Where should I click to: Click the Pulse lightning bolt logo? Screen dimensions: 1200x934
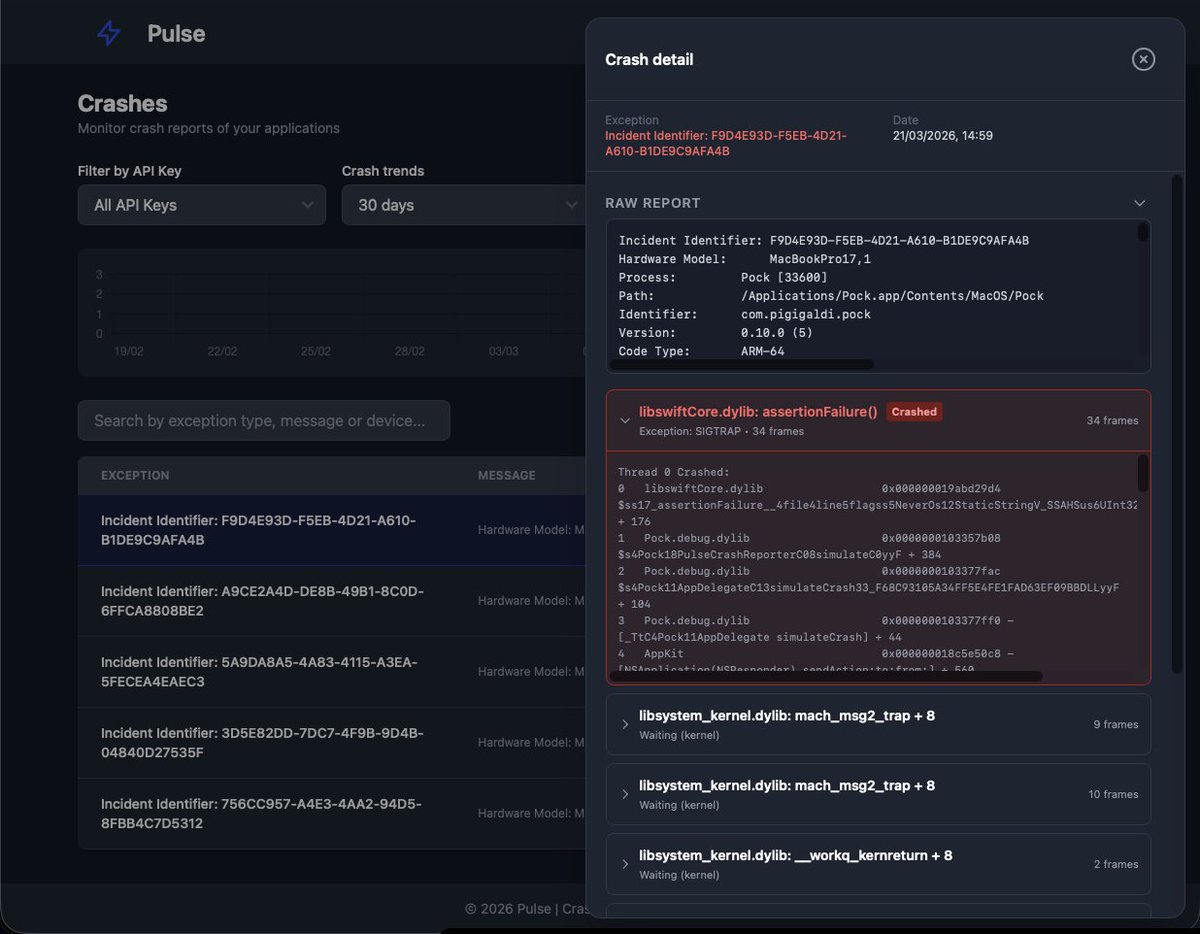pyautogui.click(x=109, y=33)
